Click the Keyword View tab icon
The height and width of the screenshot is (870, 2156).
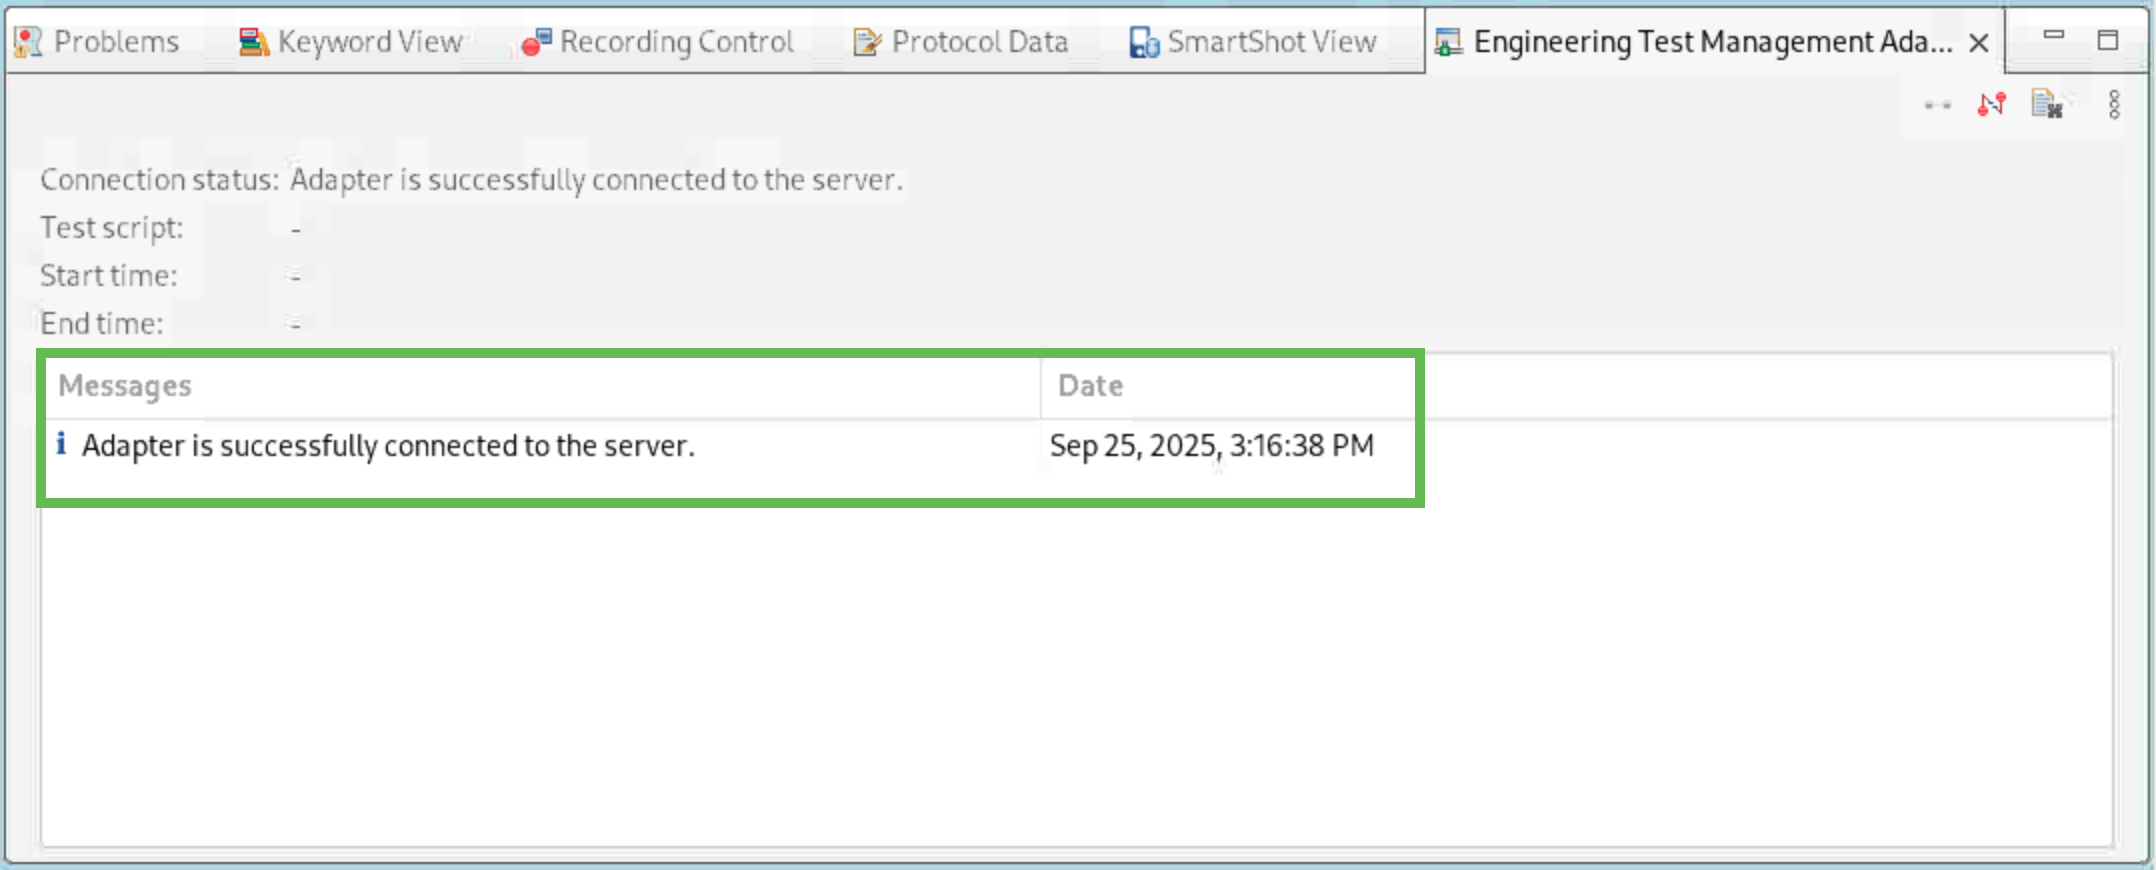(253, 42)
